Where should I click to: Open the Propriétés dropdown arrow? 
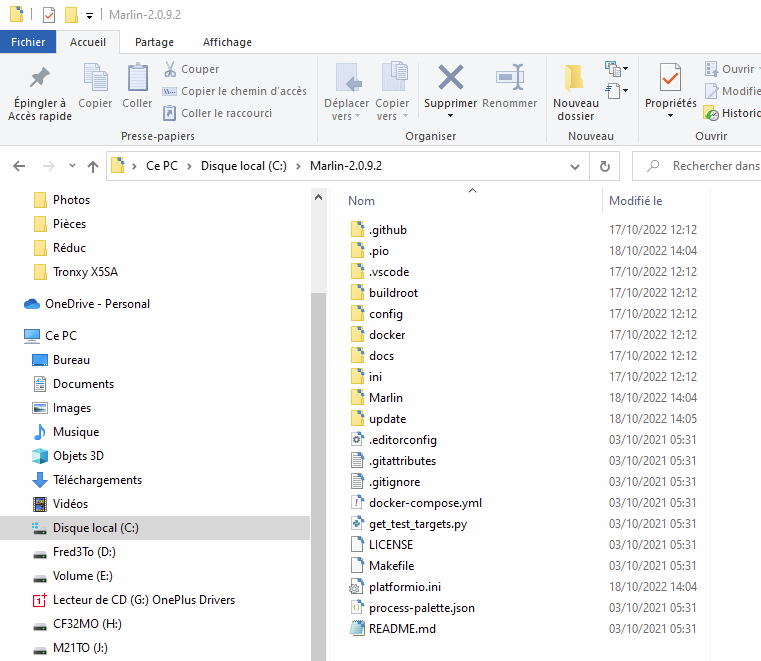pyautogui.click(x=670, y=116)
